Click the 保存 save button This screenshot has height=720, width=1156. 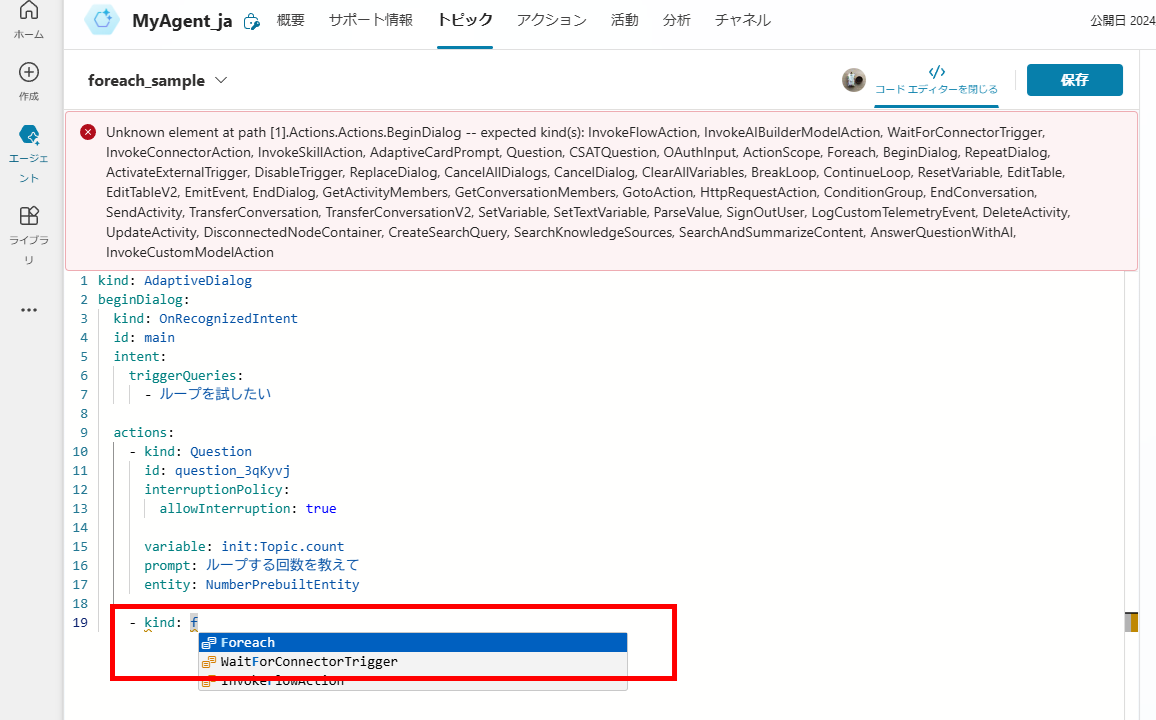point(1074,80)
